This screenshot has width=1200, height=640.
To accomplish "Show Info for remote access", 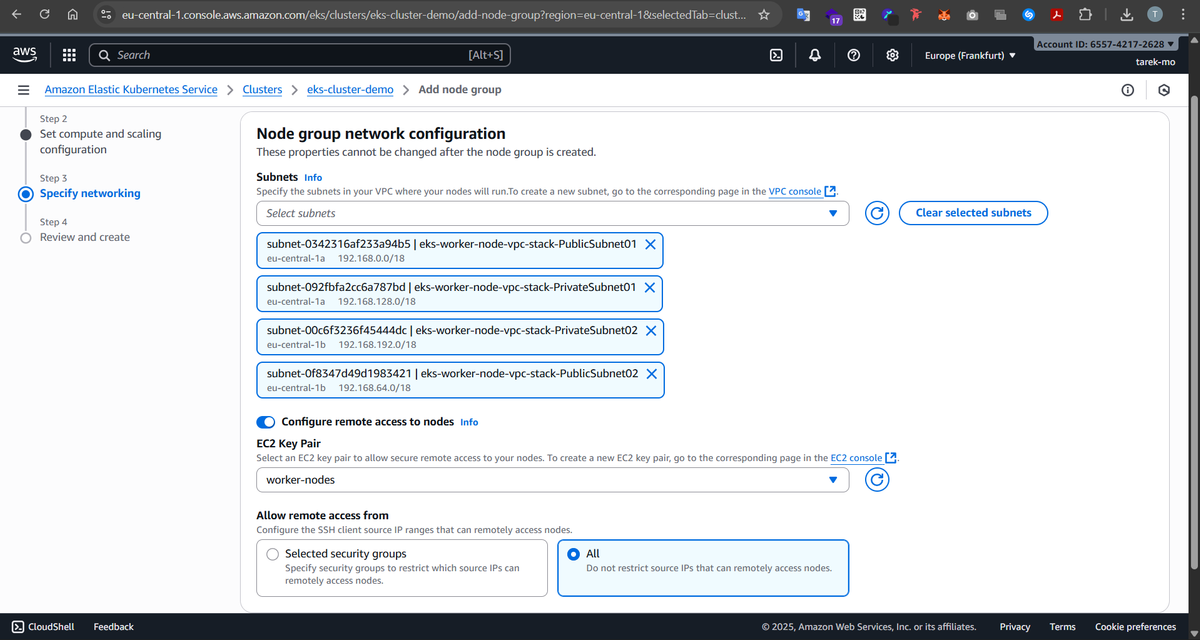I will click(469, 422).
